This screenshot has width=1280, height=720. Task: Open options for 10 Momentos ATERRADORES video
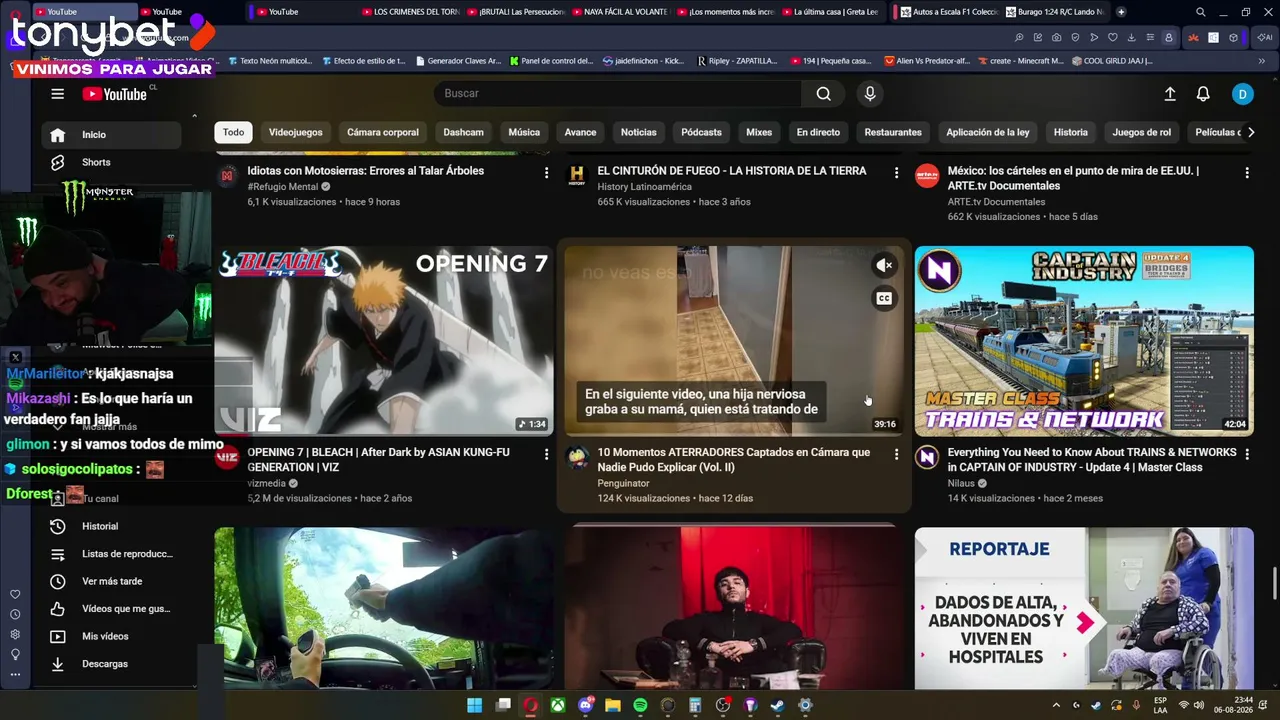(x=896, y=454)
